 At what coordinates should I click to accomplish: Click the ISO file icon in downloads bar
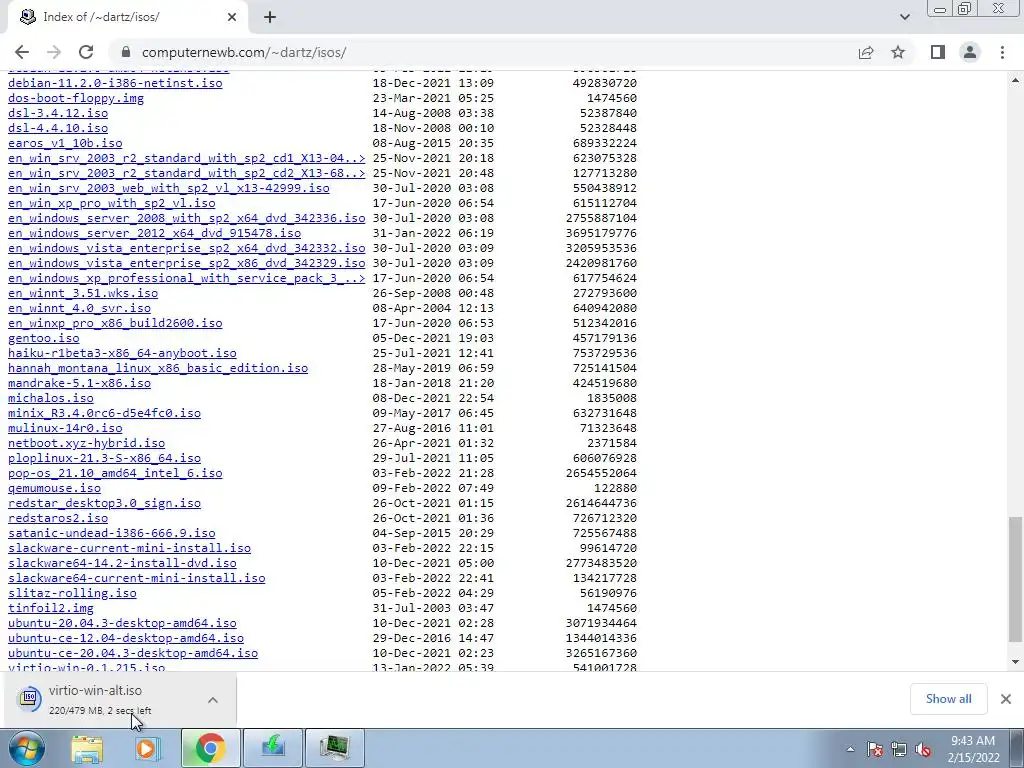(29, 699)
